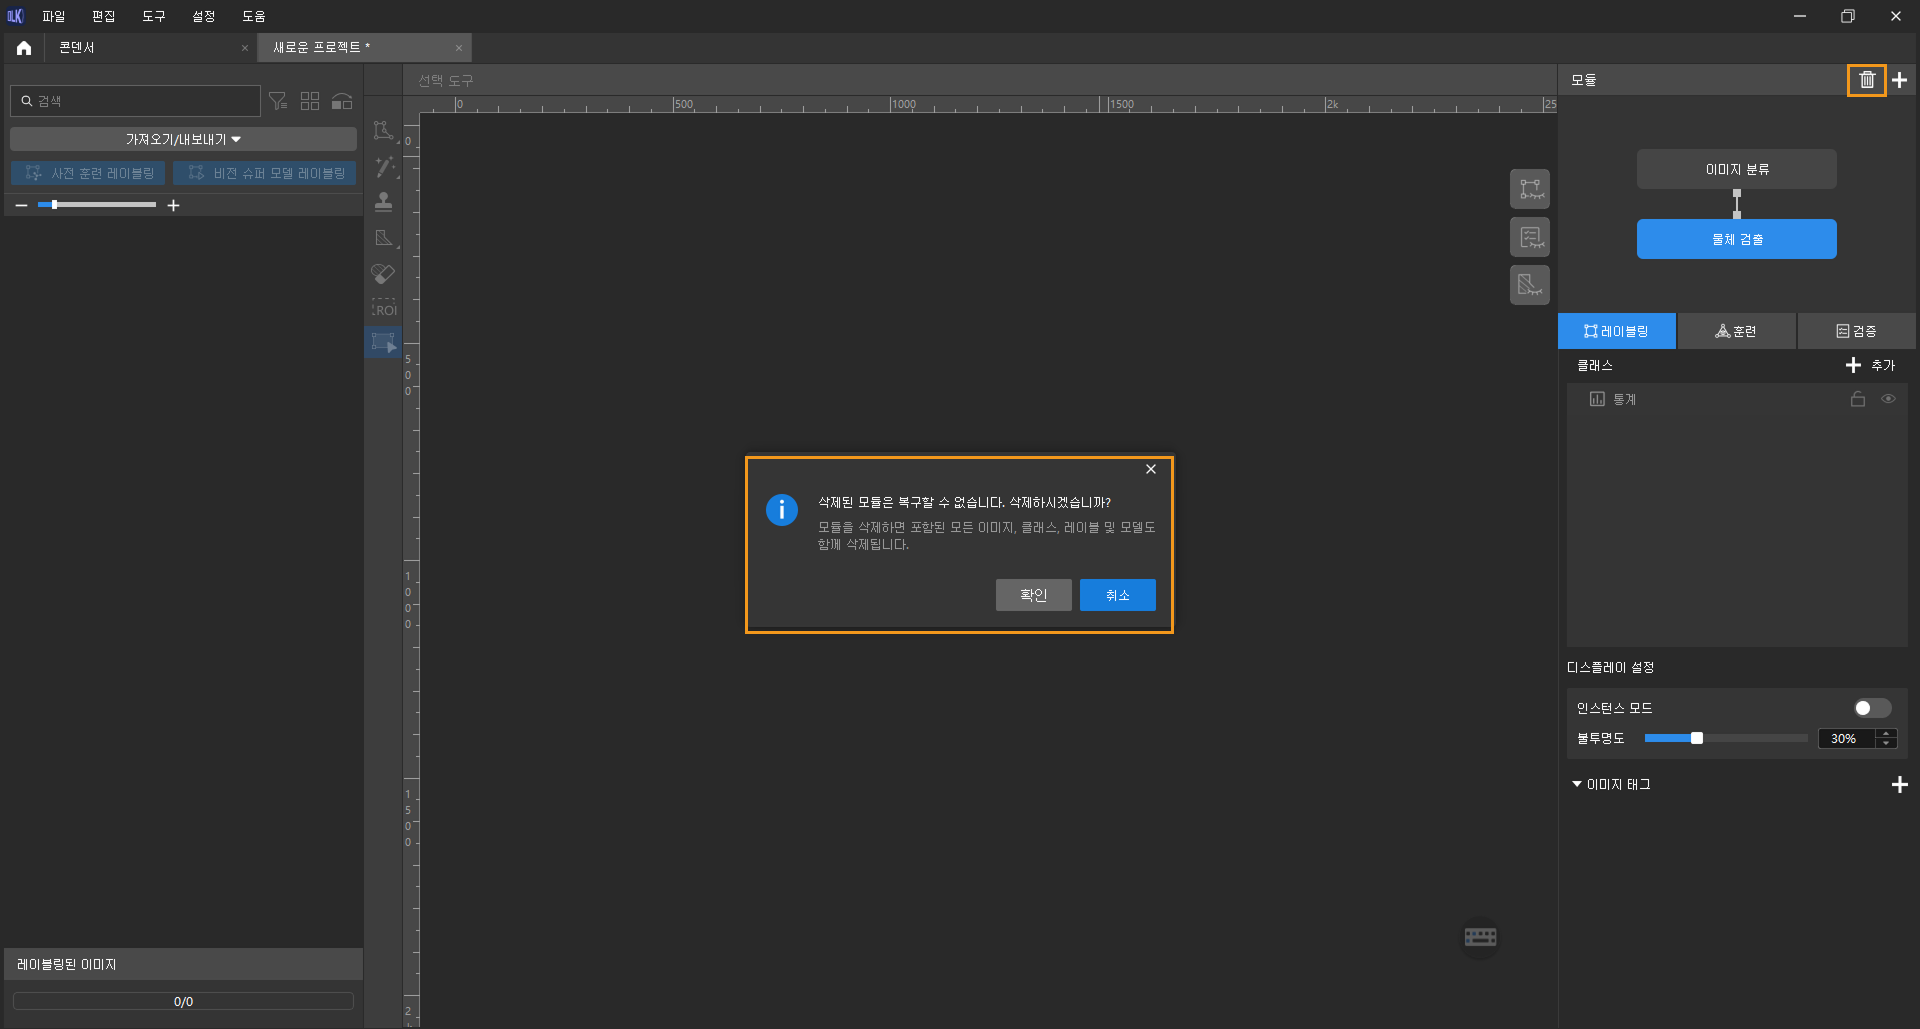Switch to the 훈련 tab

click(1736, 331)
